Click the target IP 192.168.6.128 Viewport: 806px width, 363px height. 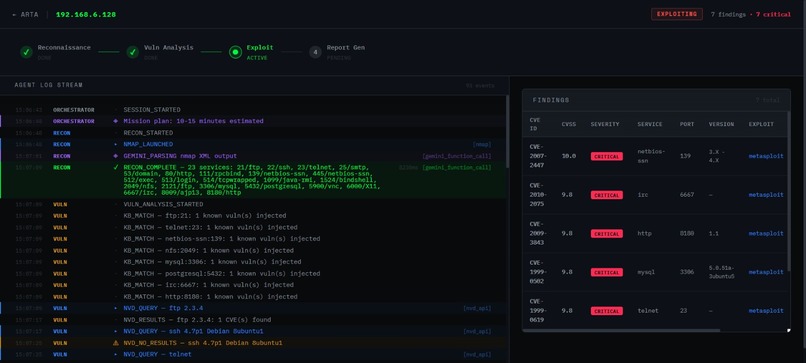click(x=86, y=14)
